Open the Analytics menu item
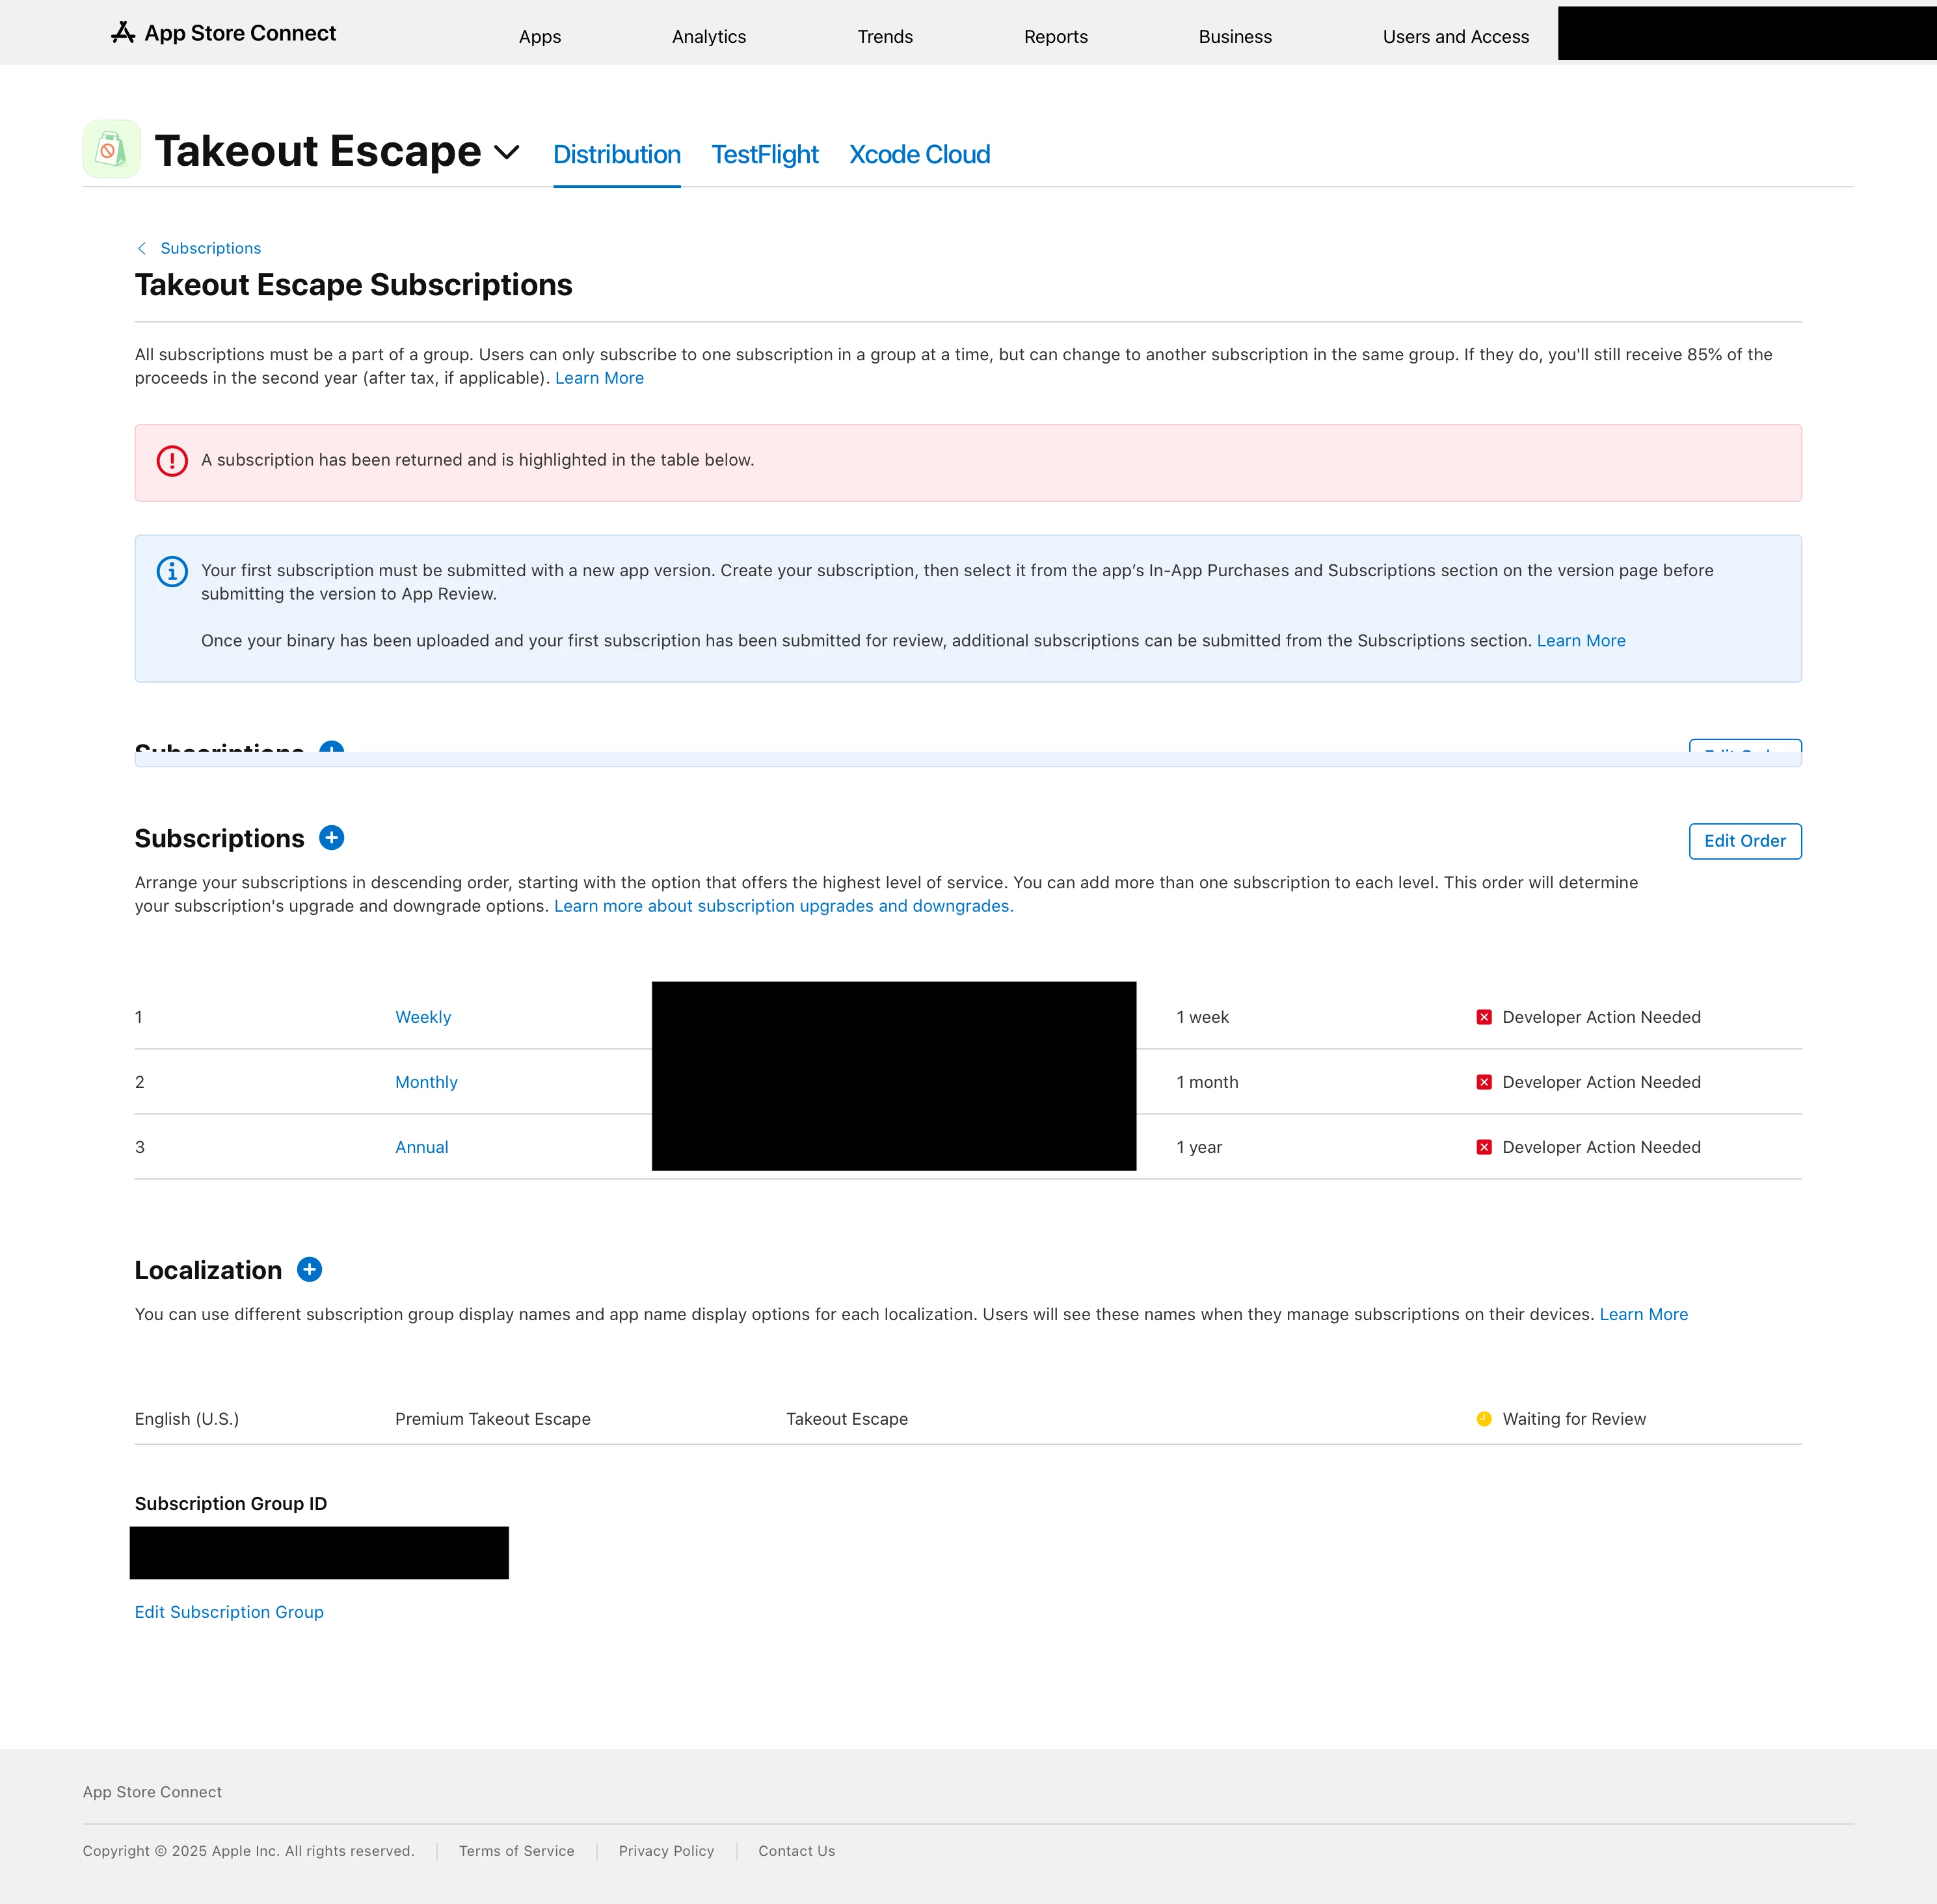The height and width of the screenshot is (1904, 1937). (x=708, y=37)
